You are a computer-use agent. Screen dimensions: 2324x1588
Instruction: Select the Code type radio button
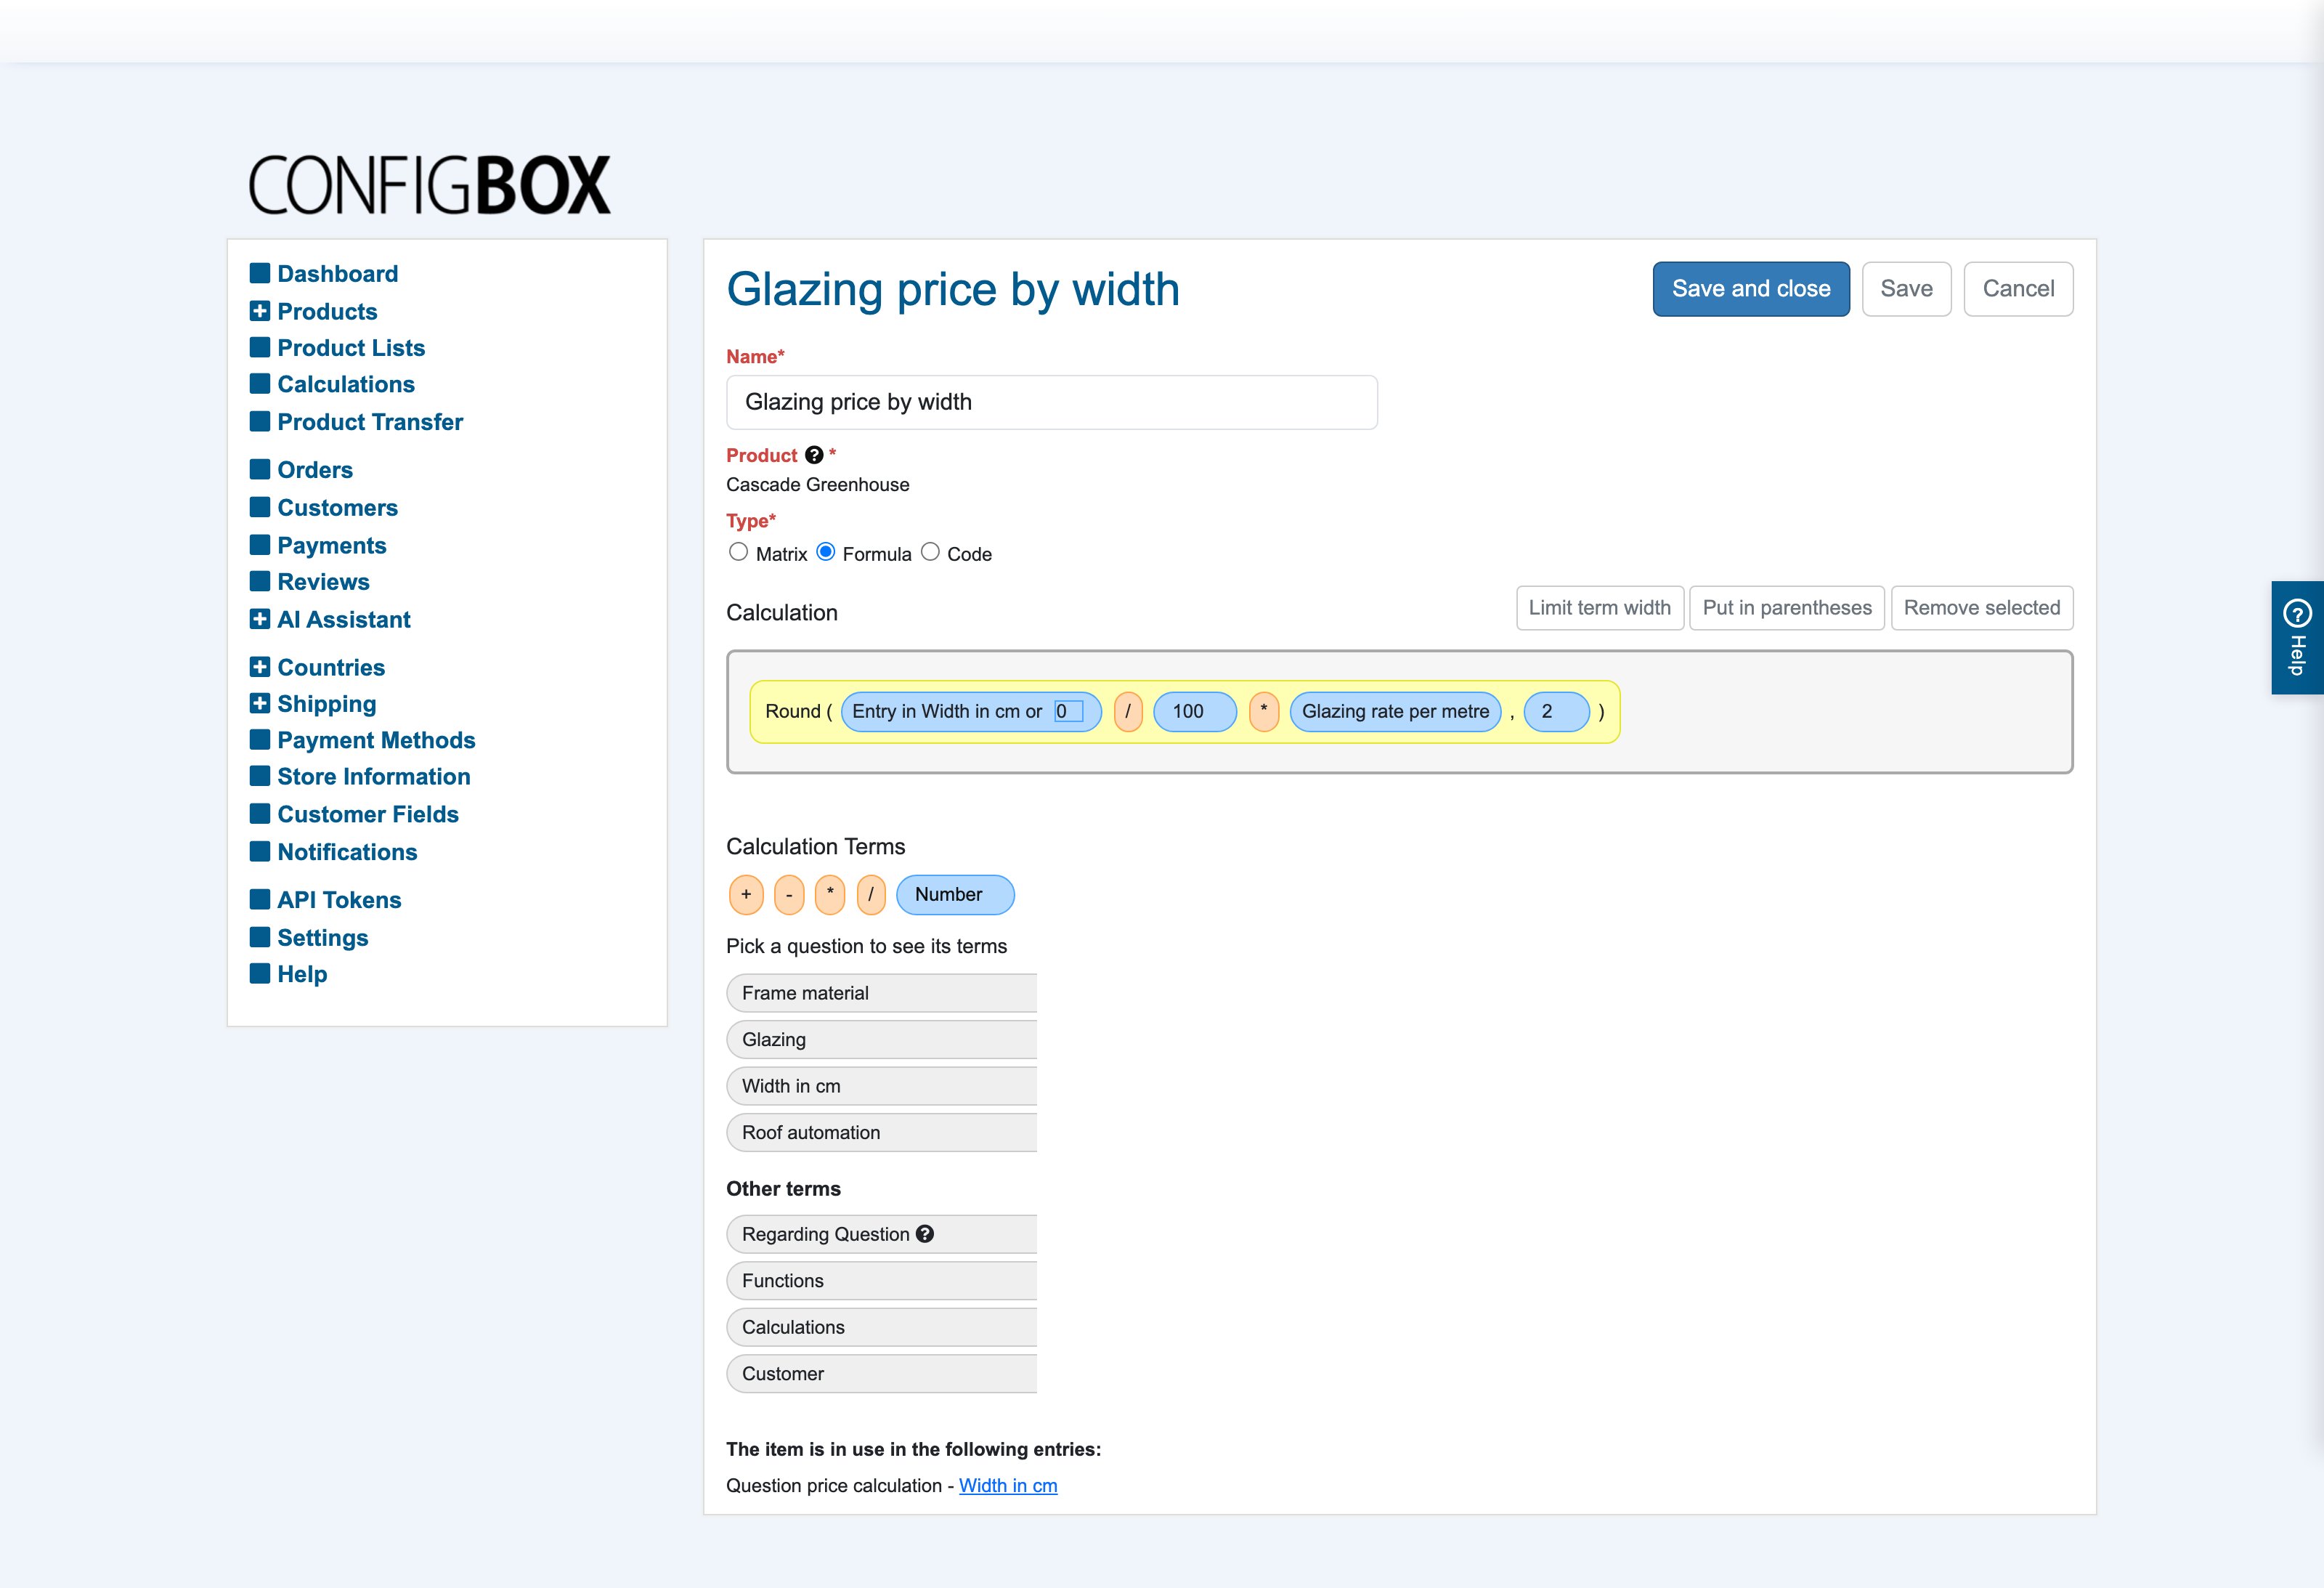click(x=930, y=552)
